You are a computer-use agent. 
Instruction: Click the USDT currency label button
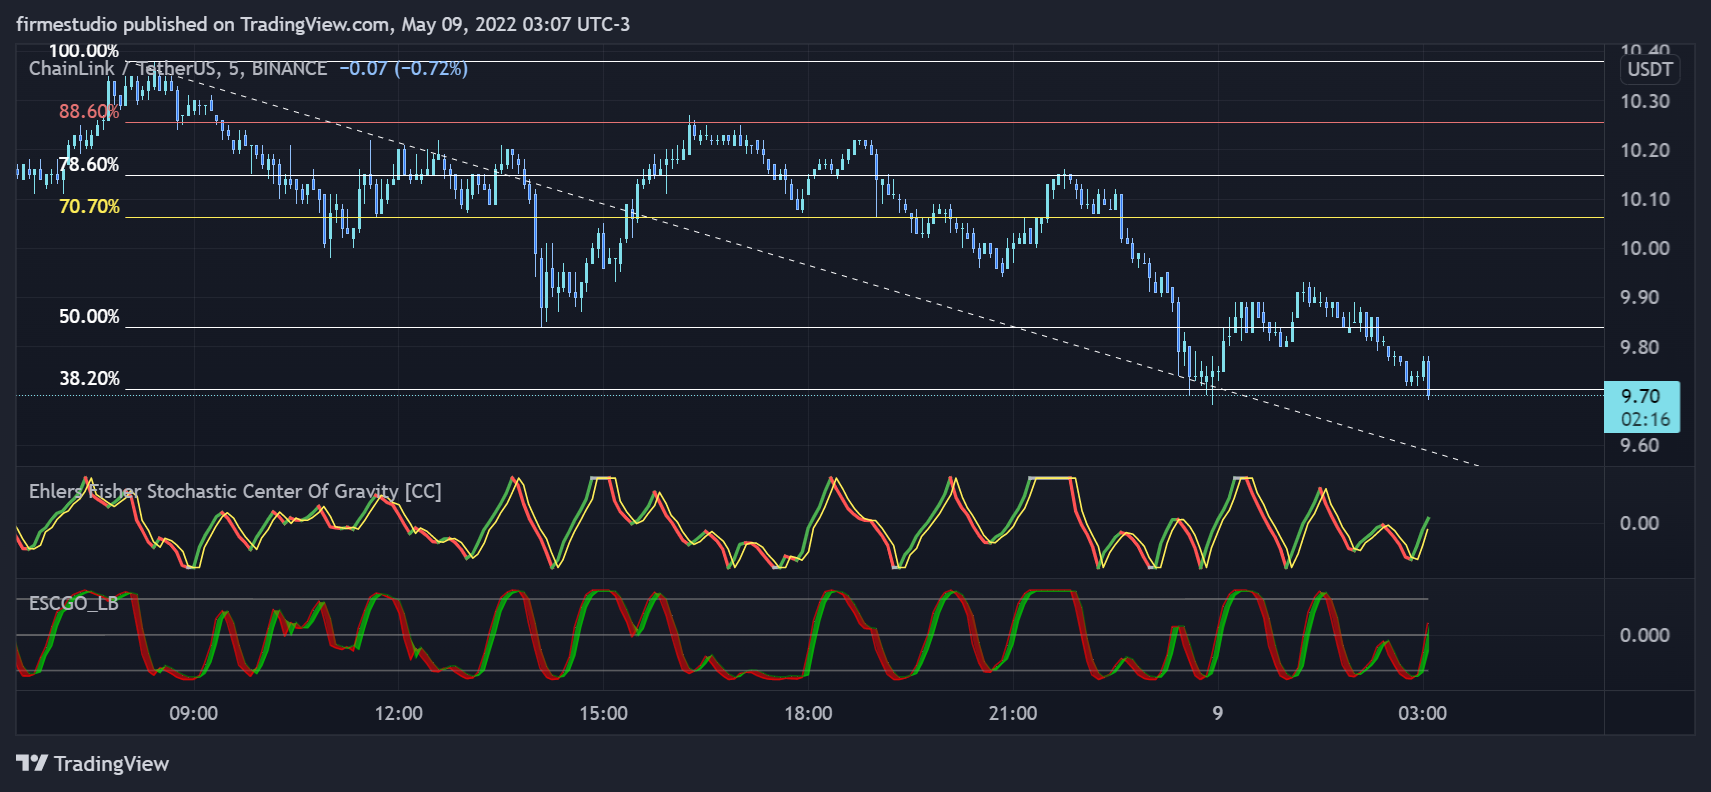coord(1649,69)
